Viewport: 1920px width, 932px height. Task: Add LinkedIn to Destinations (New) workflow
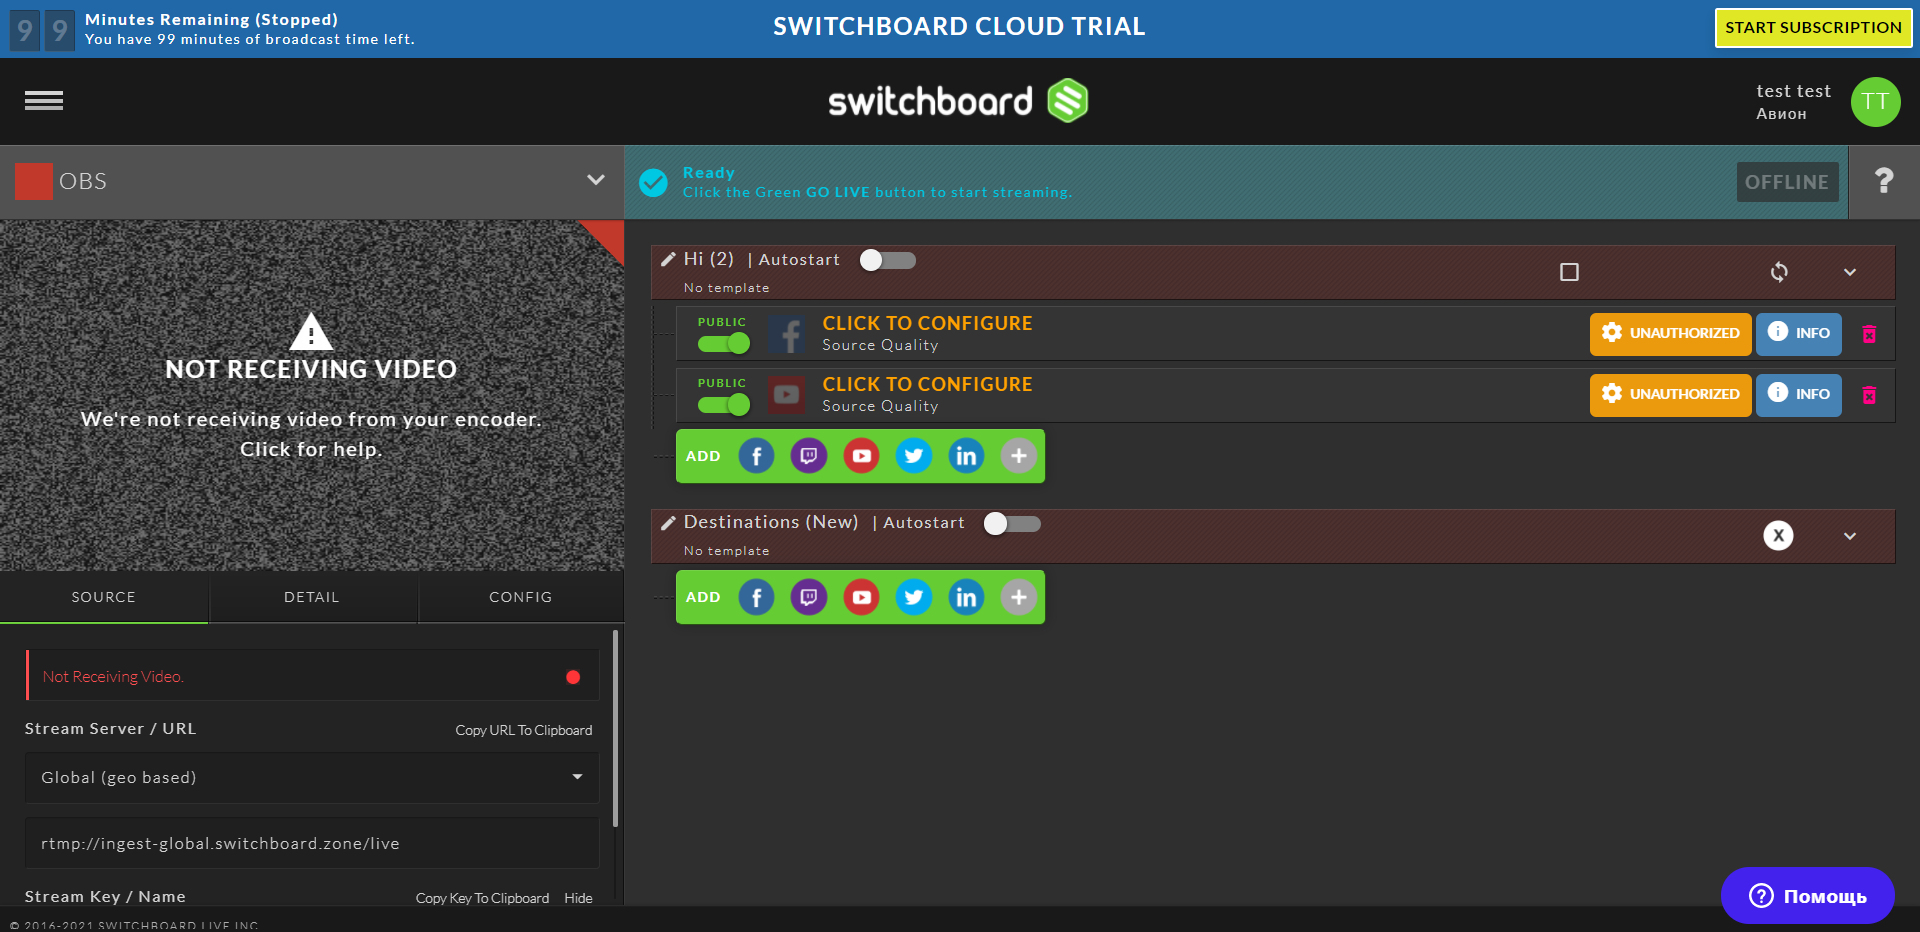(966, 597)
